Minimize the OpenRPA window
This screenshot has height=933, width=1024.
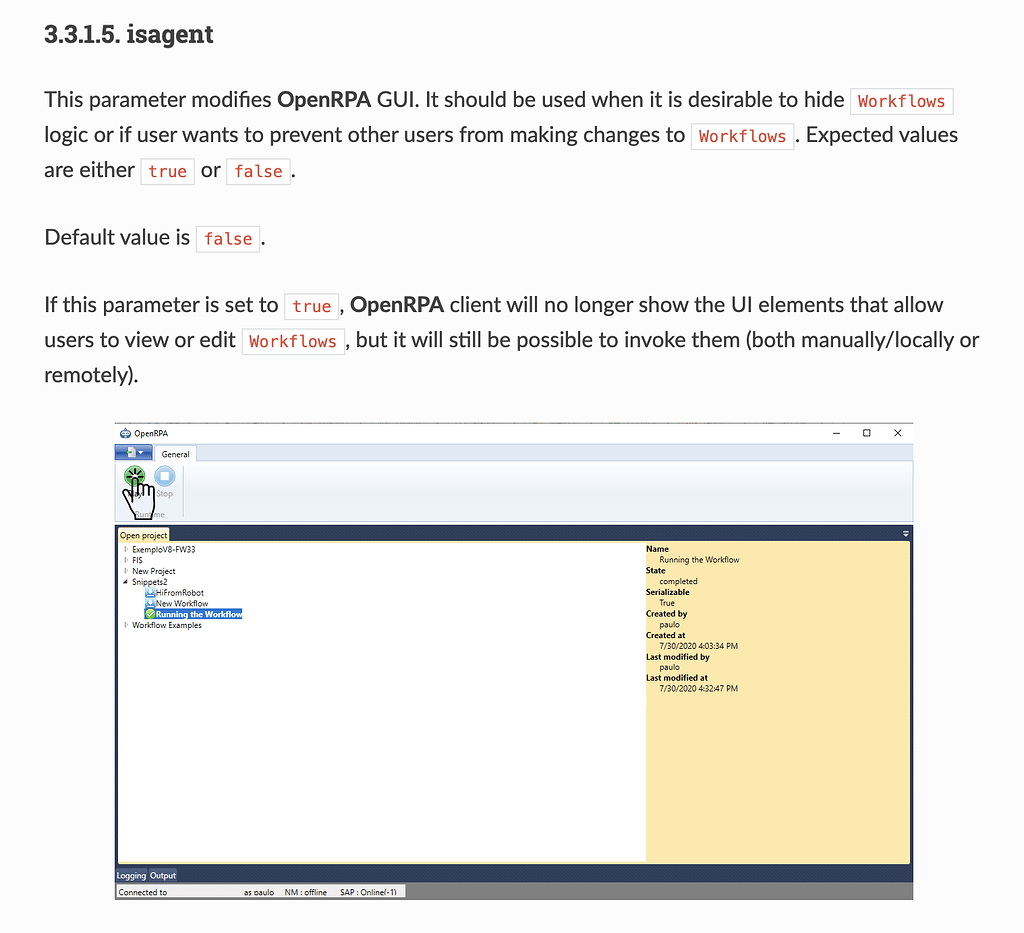[837, 433]
